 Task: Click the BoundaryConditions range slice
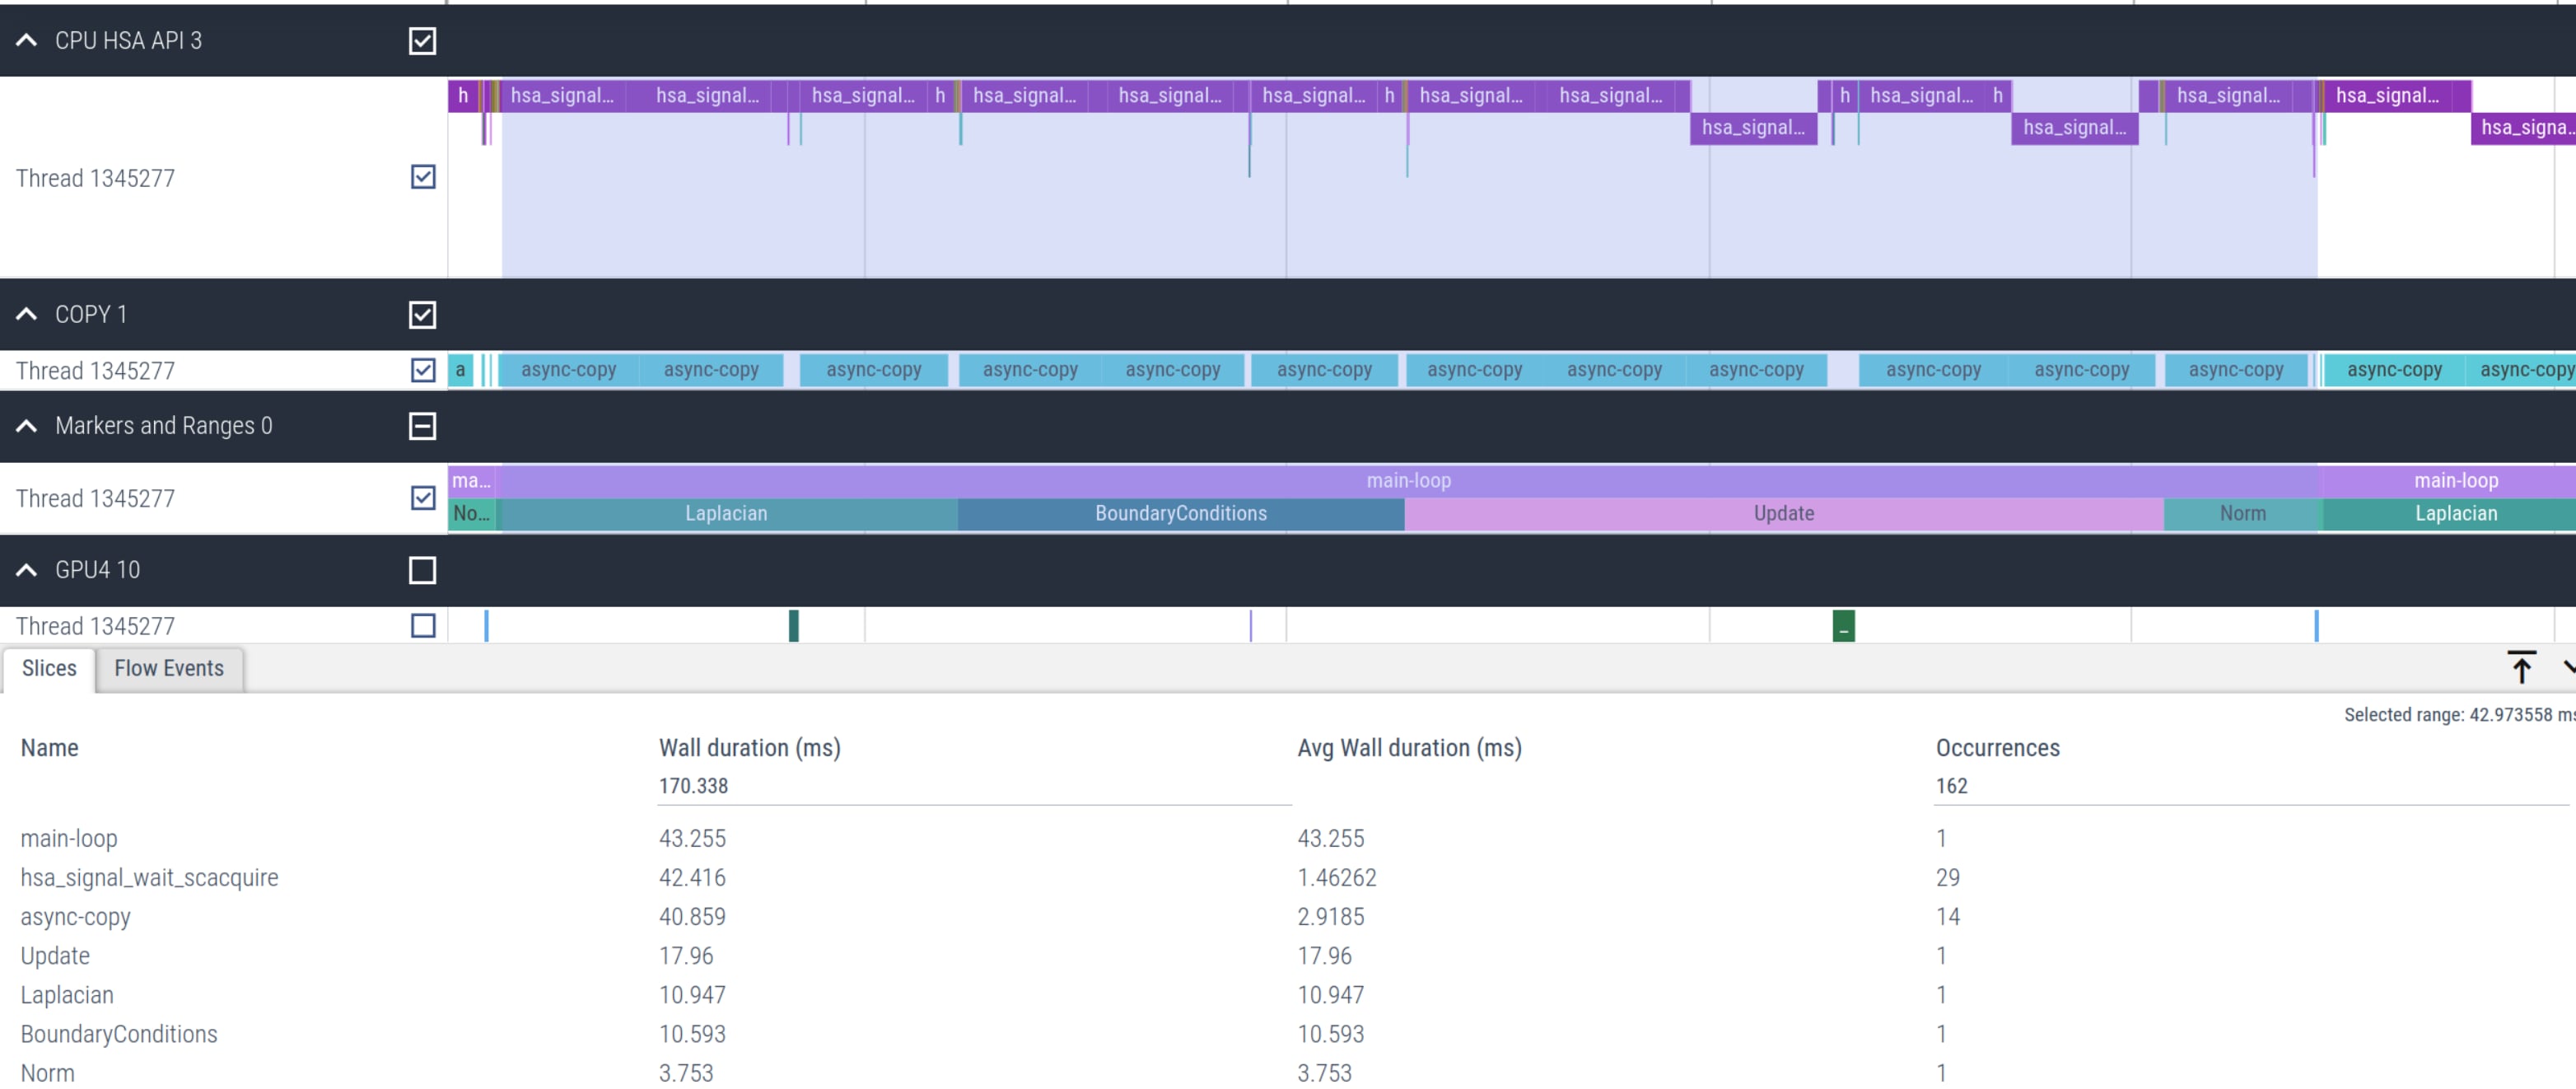(1180, 514)
